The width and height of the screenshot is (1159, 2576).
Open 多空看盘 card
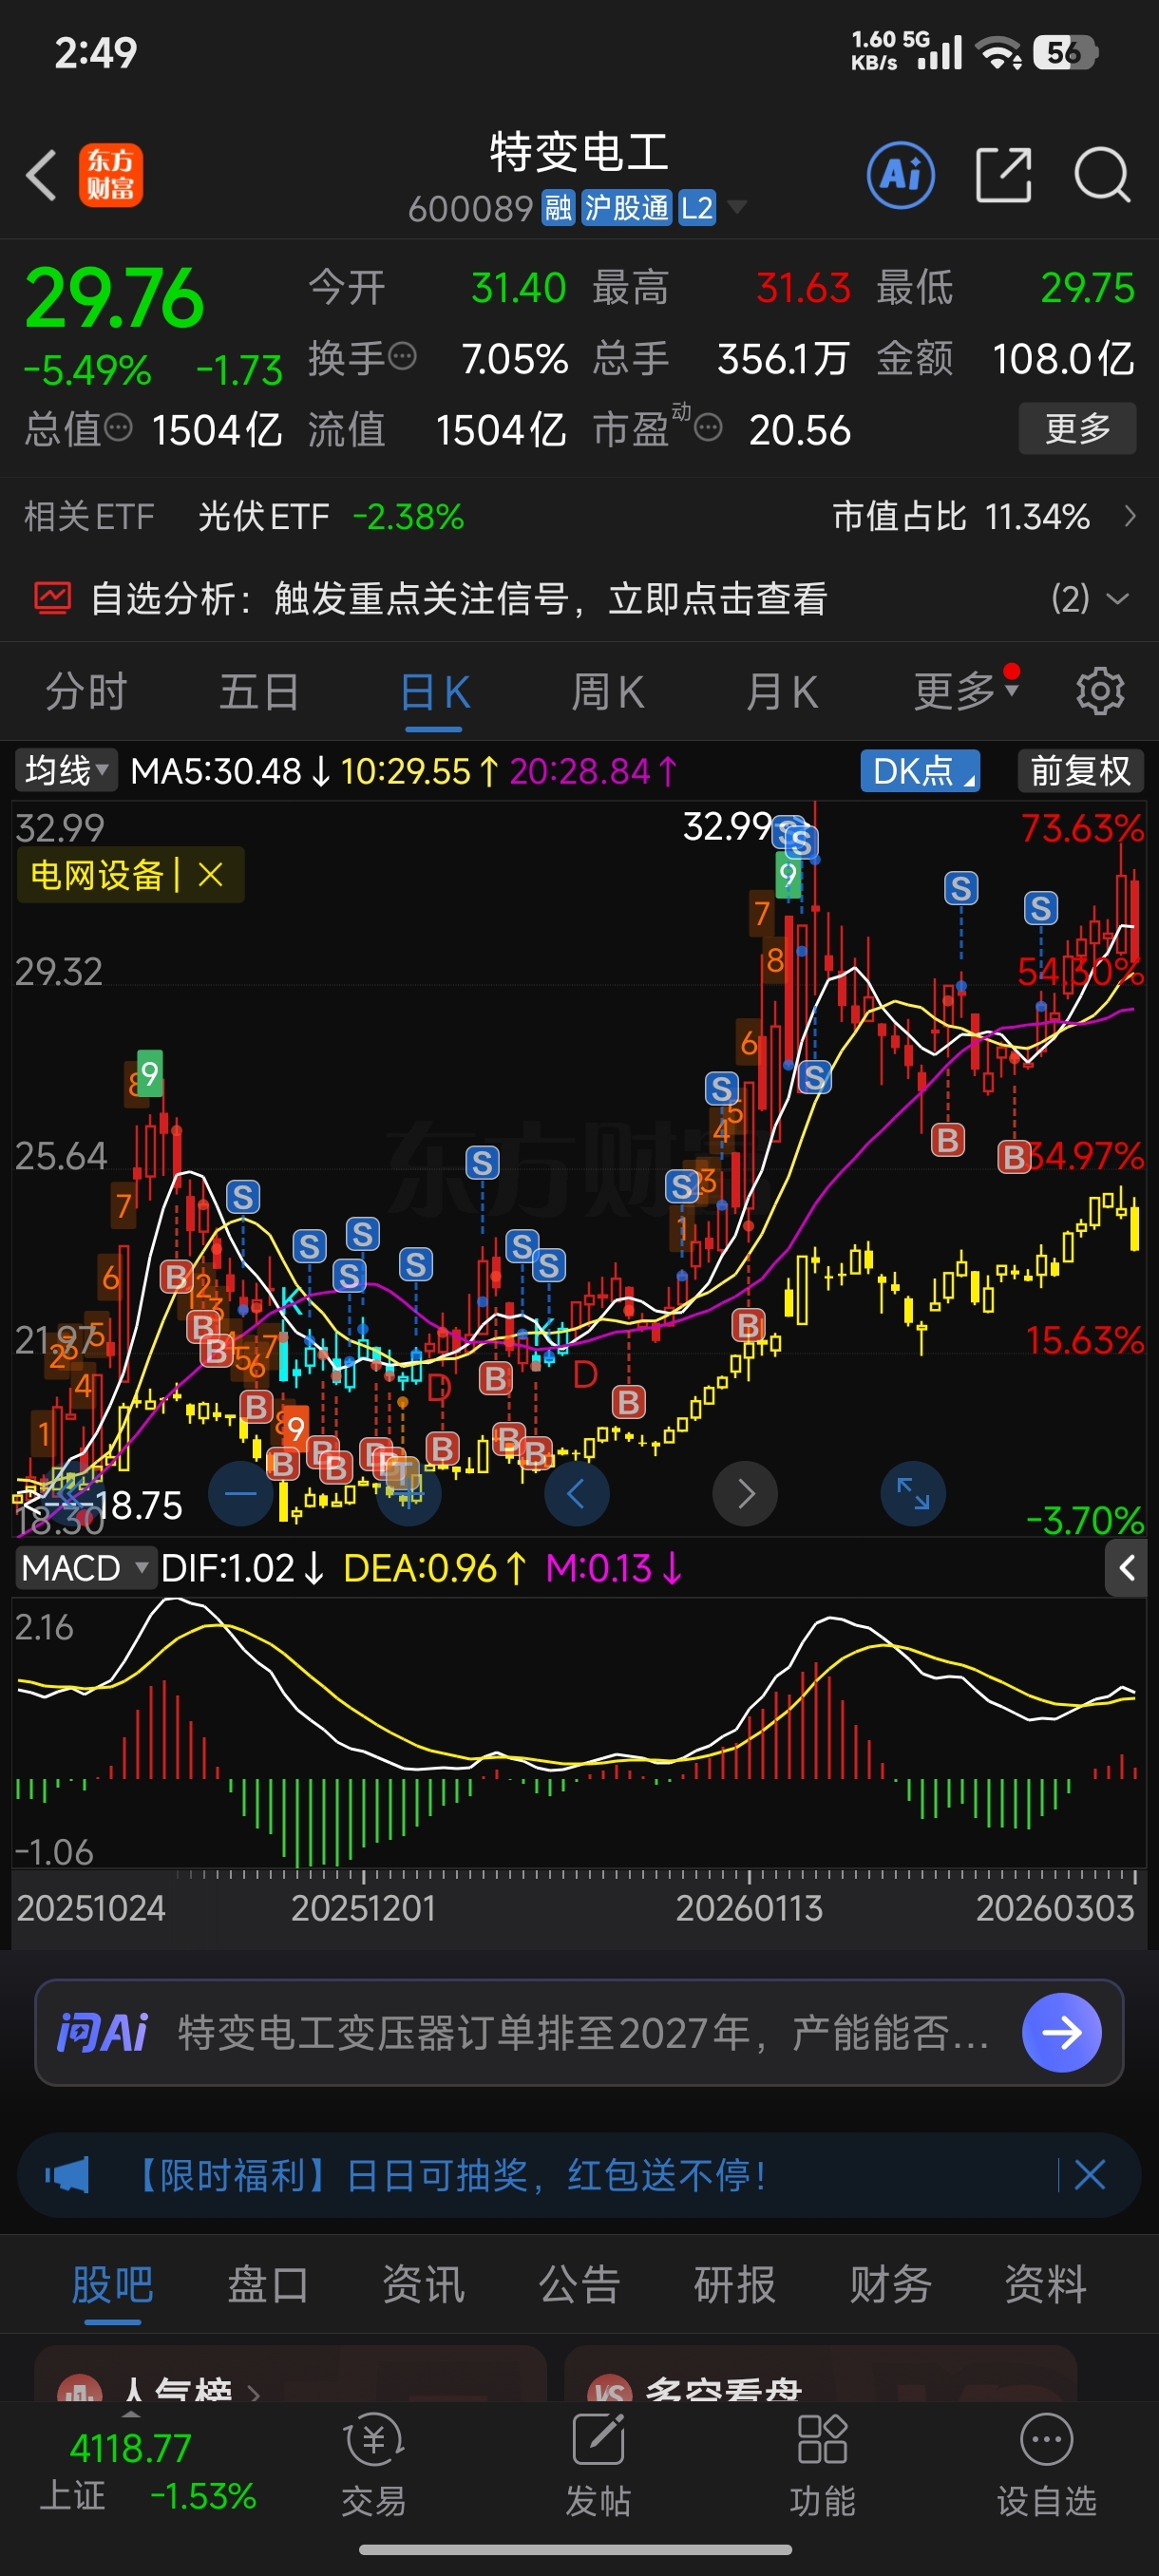click(820, 2375)
